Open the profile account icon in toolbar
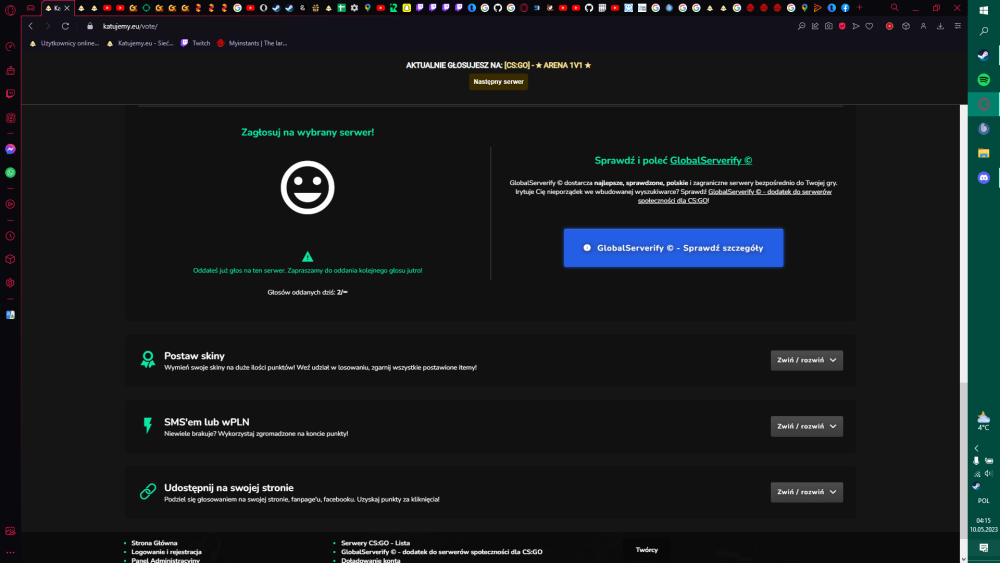The width and height of the screenshot is (1000, 563). [923, 26]
